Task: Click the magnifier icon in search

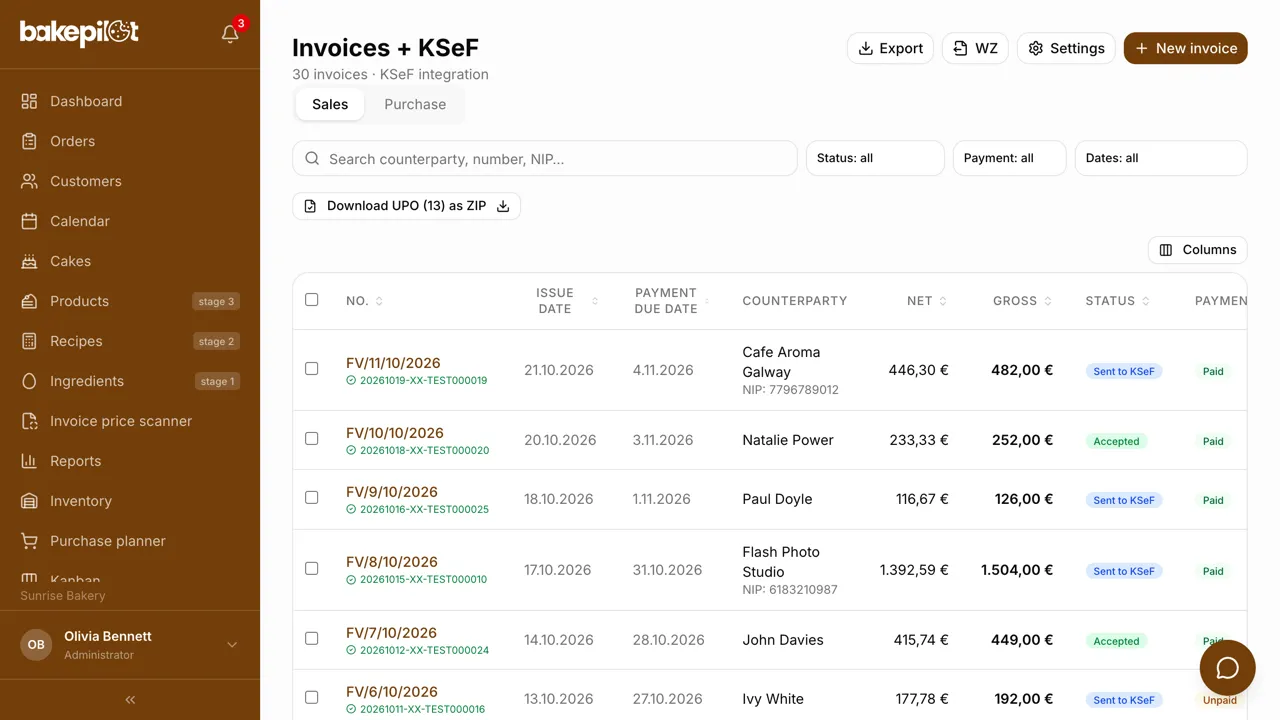Action: coord(313,159)
